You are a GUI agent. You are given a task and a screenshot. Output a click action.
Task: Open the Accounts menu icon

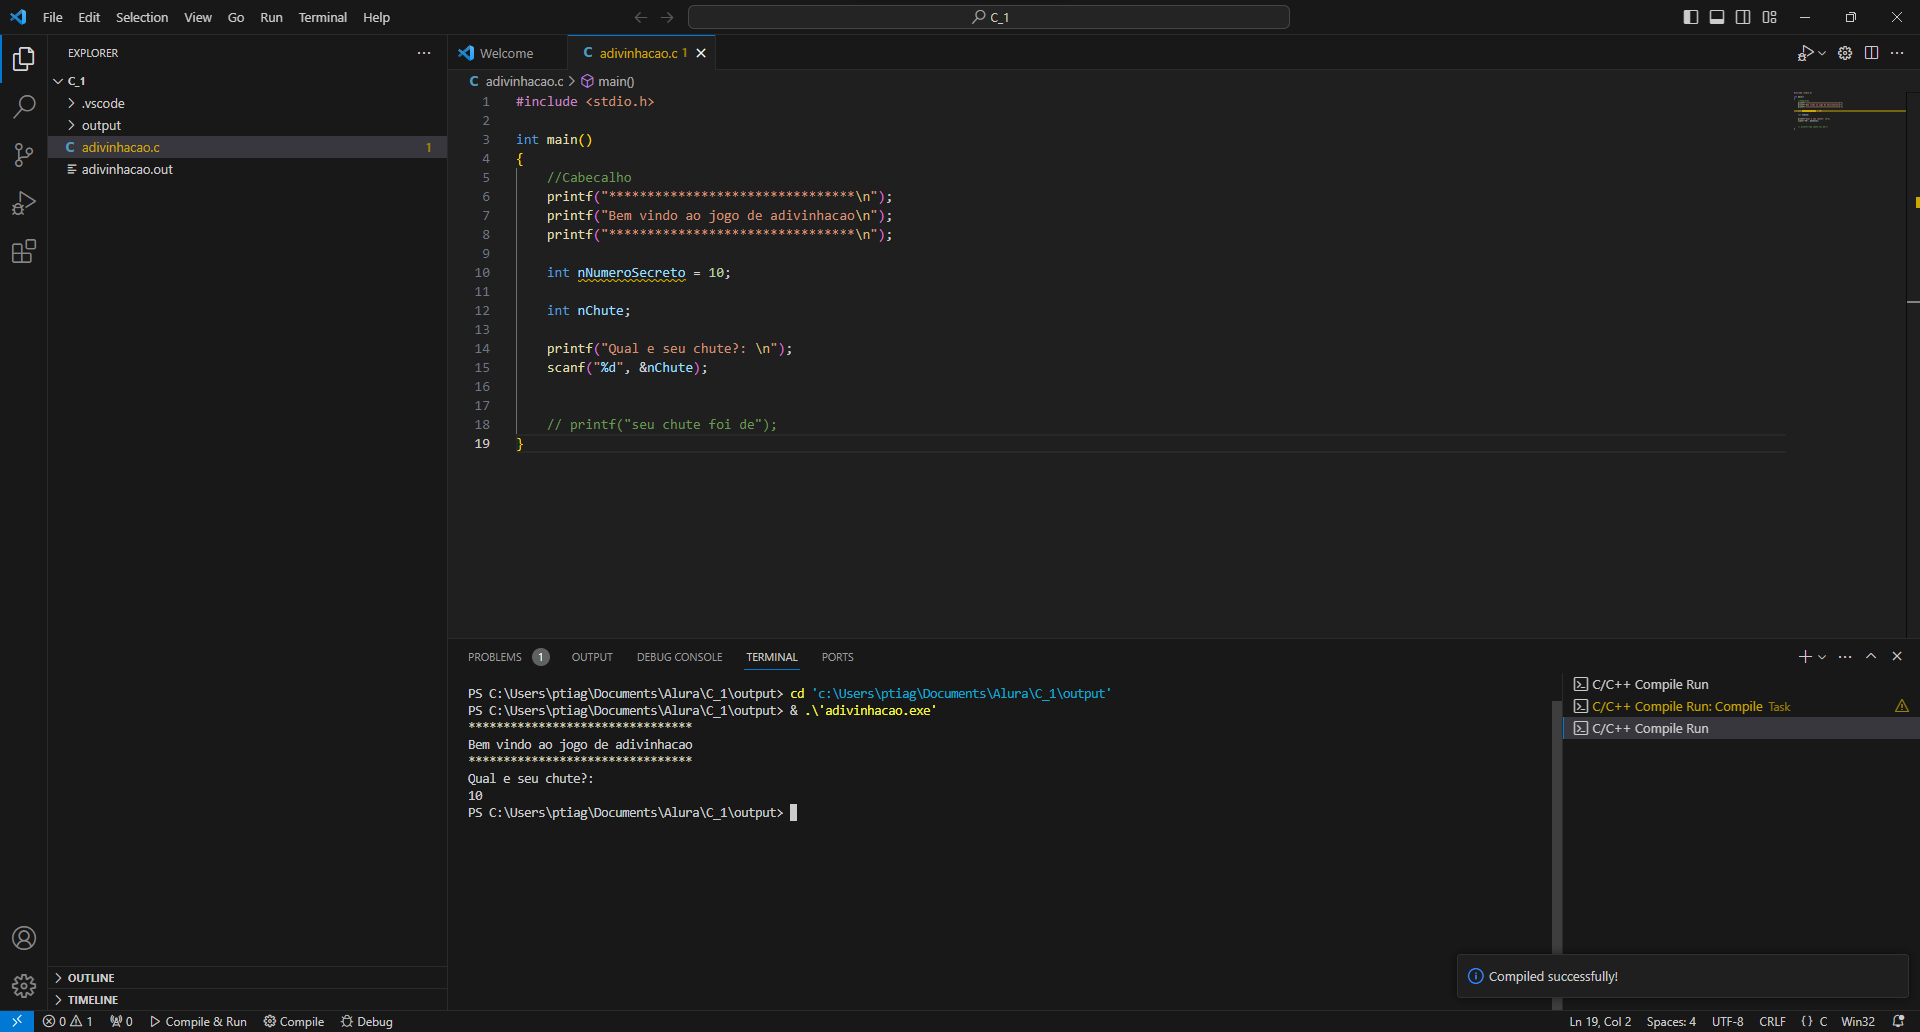pyautogui.click(x=24, y=938)
